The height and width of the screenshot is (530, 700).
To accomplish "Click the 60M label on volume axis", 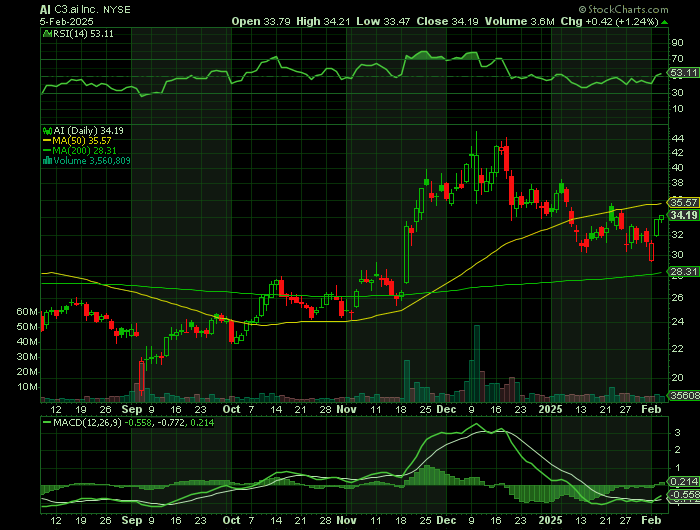I will tap(27, 312).
